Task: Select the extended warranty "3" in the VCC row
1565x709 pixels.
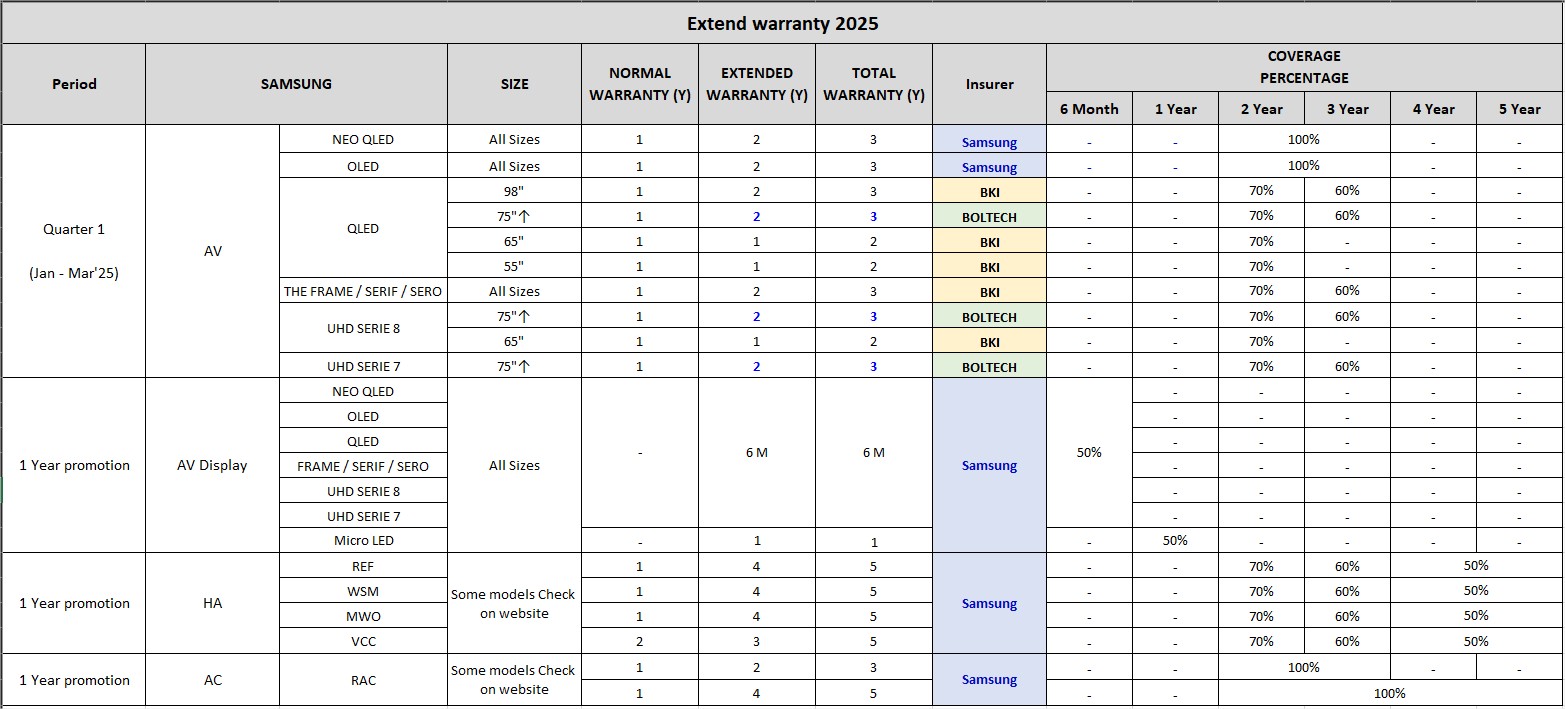Action: pos(757,641)
